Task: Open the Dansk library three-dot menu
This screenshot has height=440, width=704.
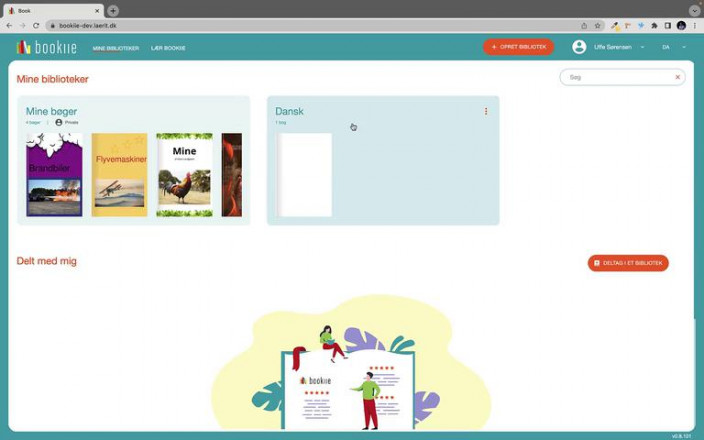Action: 486,112
